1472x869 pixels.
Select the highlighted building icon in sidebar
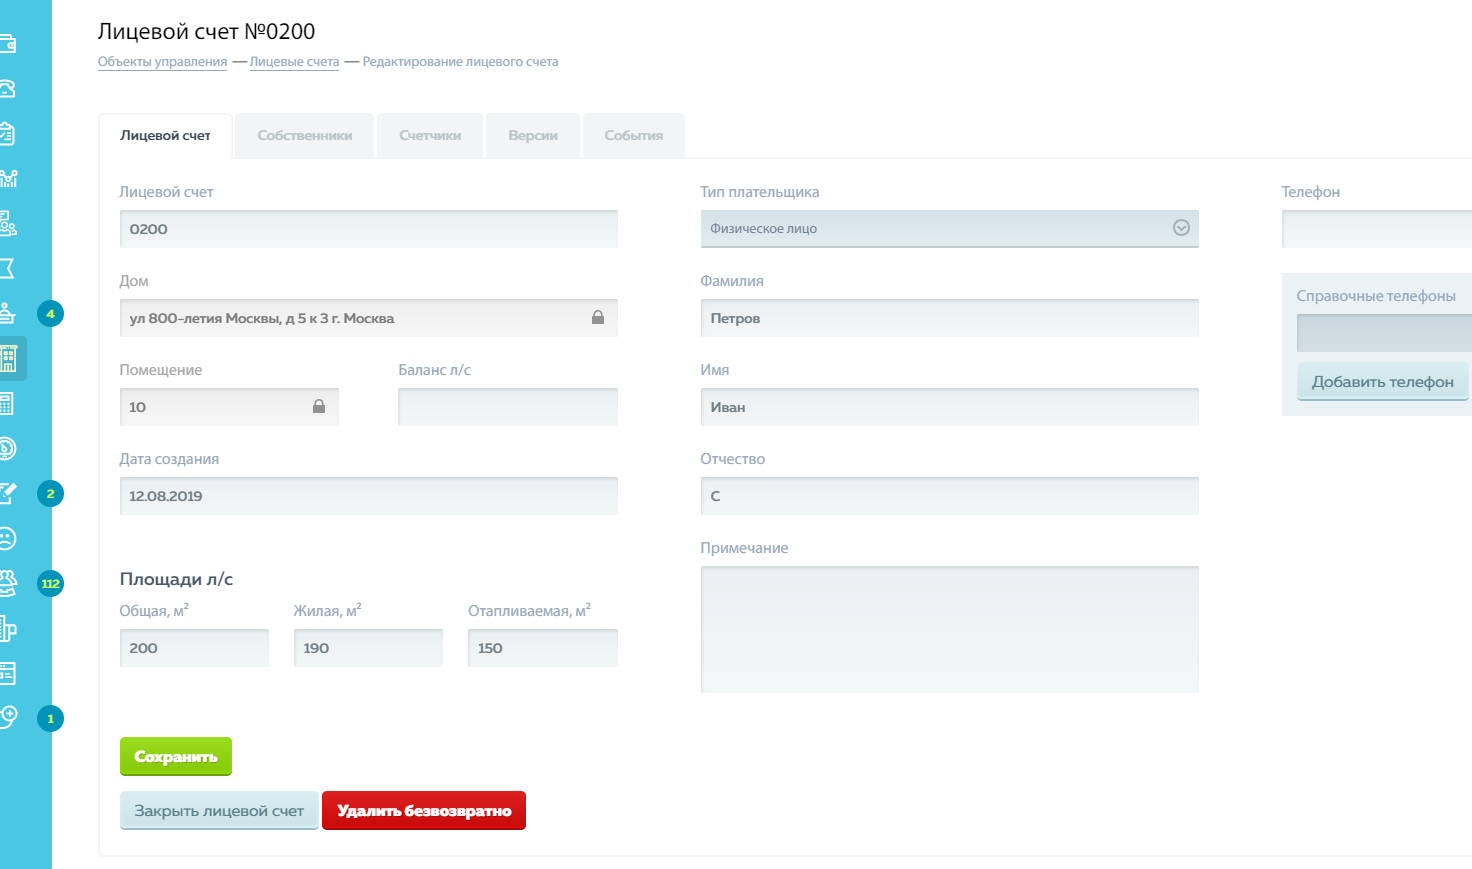[10, 358]
